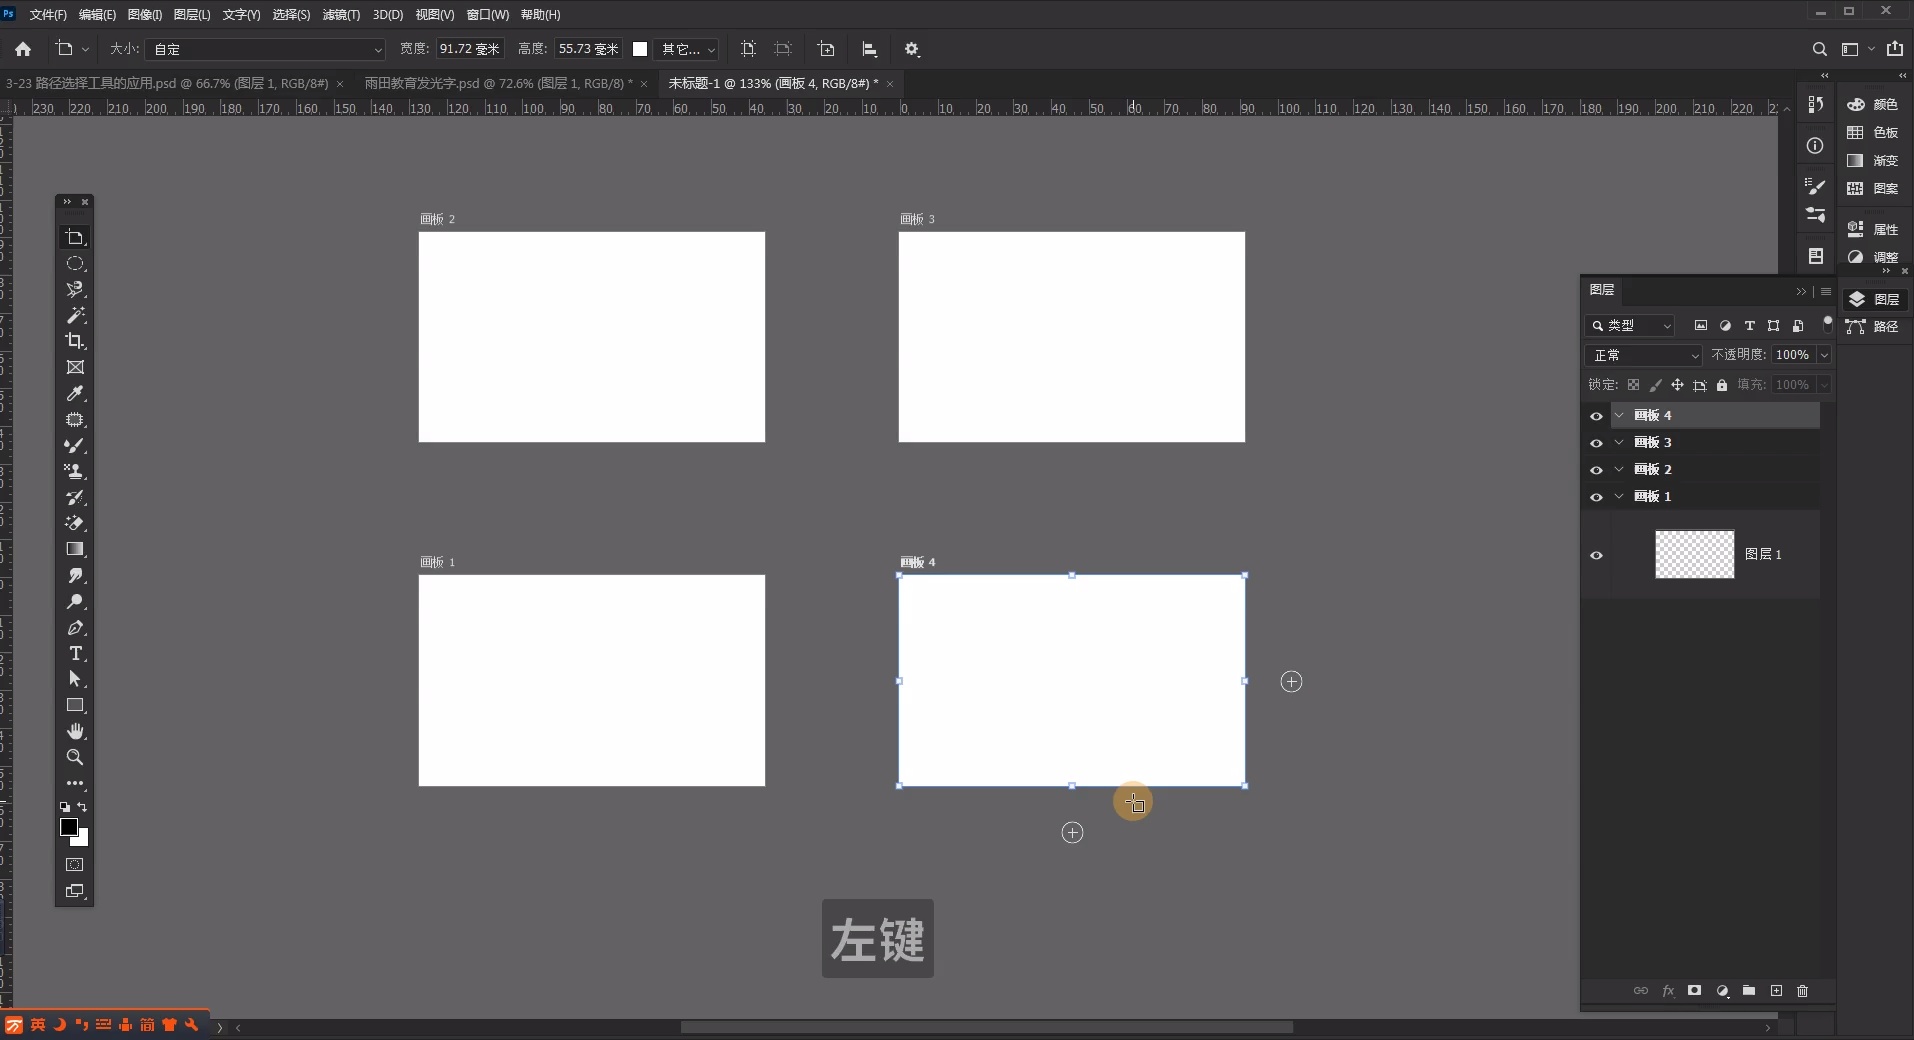
Task: Delete the selected layer using the trash icon
Action: click(1803, 991)
